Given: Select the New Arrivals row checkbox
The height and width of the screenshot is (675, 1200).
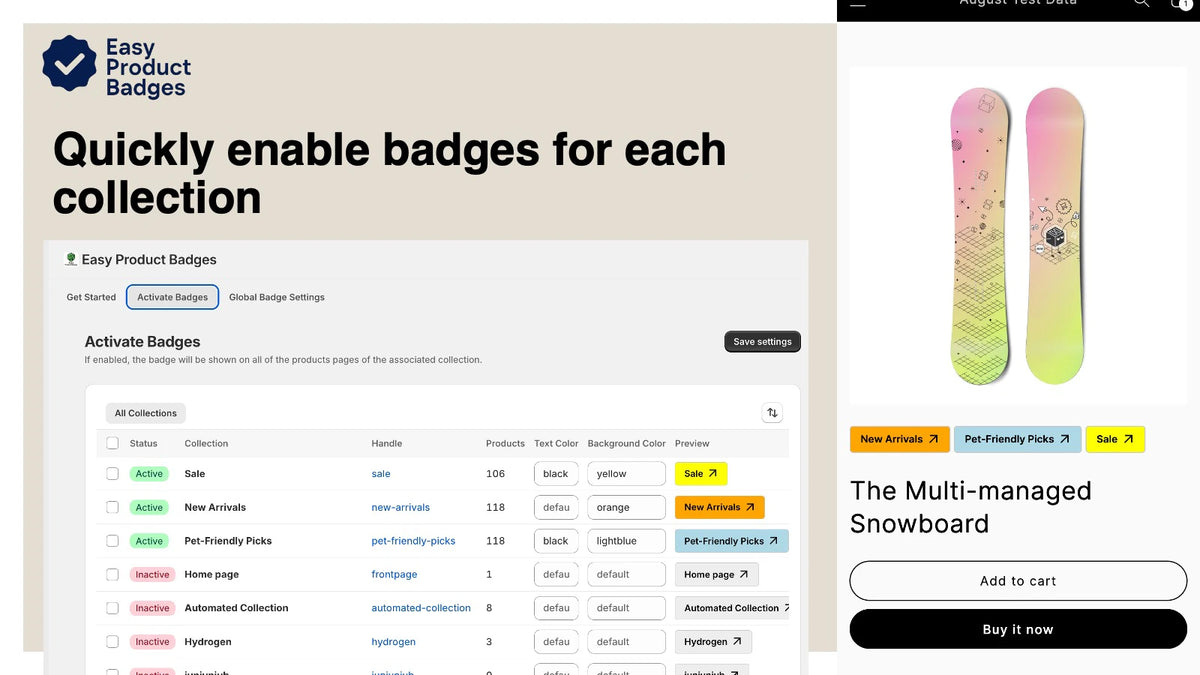Looking at the screenshot, I should click(112, 508).
